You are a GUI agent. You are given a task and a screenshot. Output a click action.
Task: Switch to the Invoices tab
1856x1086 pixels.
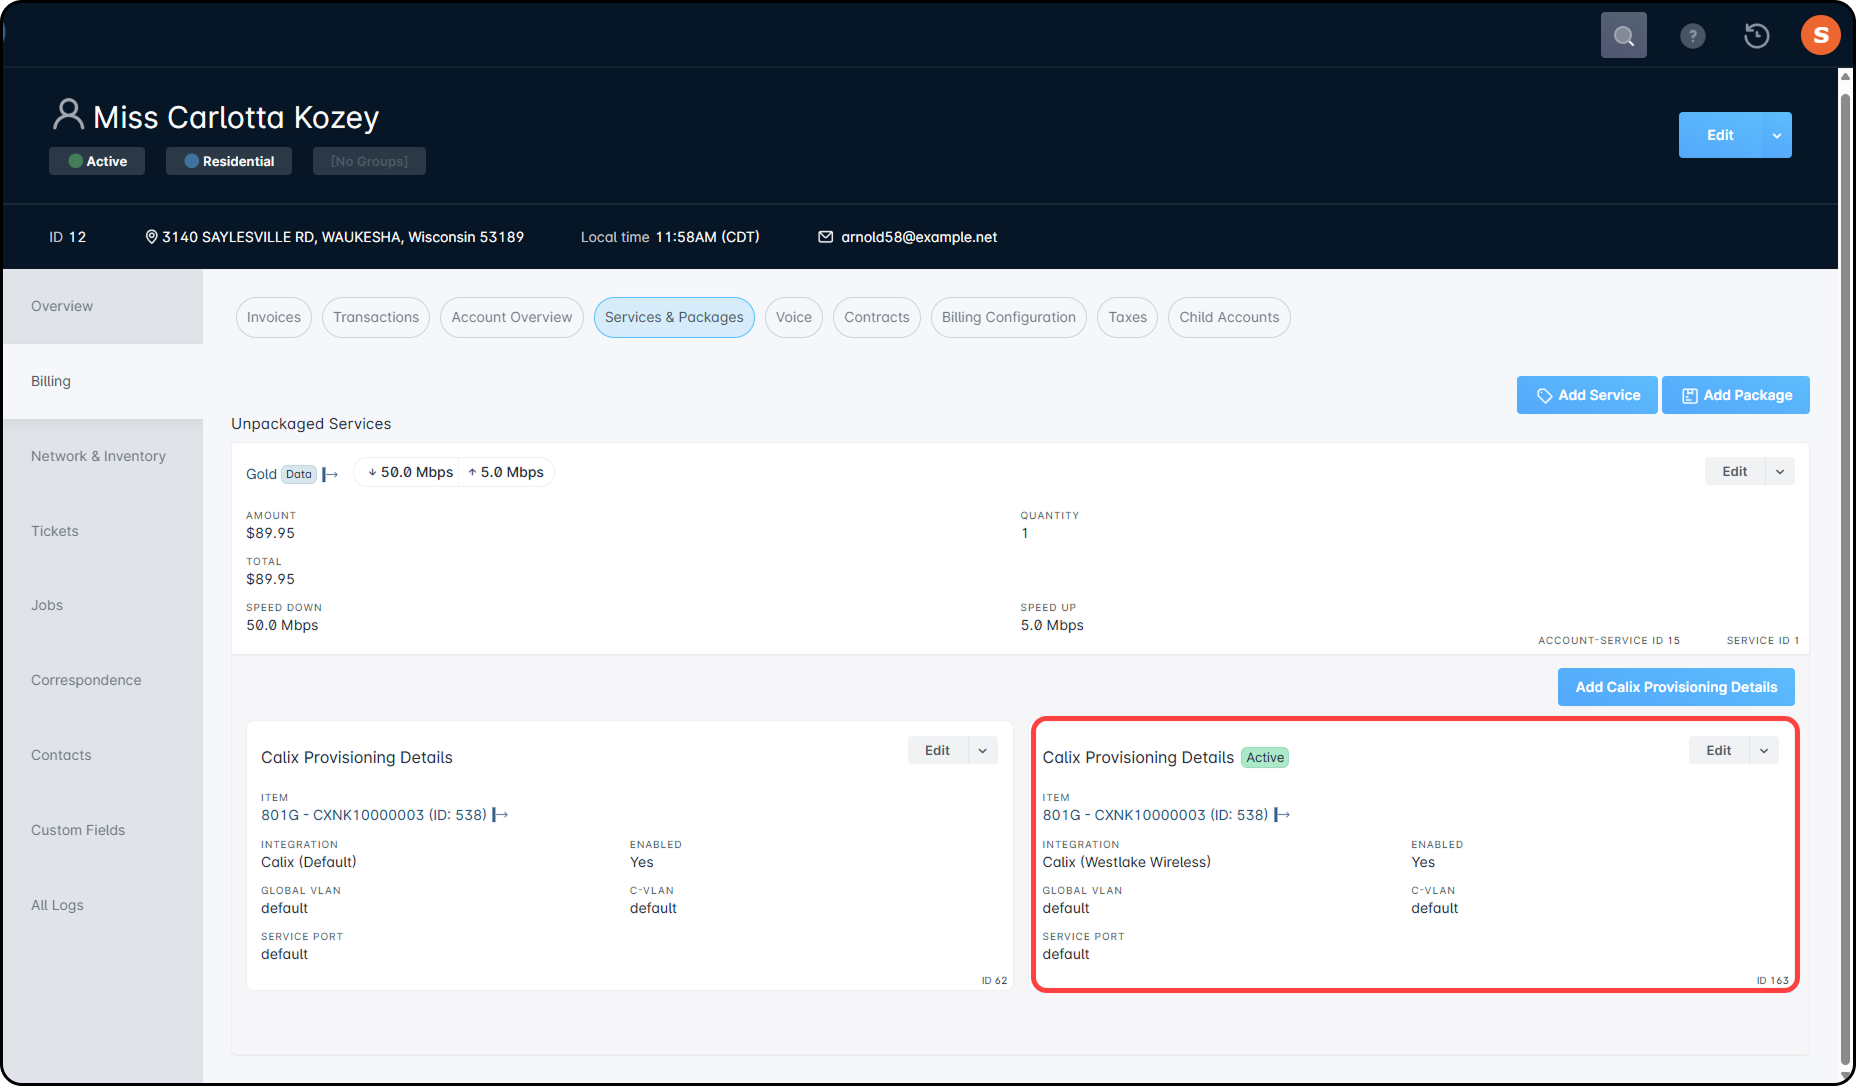[x=274, y=317]
